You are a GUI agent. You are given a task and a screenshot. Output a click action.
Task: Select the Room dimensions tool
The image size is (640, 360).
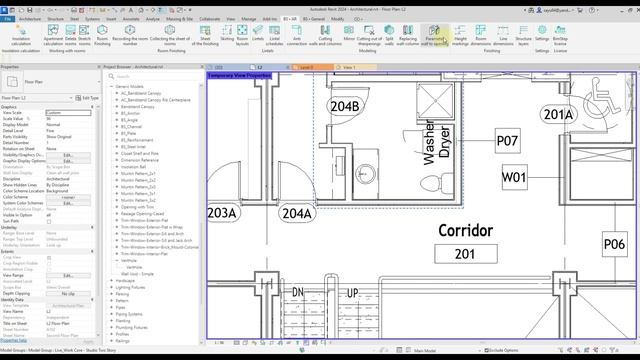click(480, 35)
